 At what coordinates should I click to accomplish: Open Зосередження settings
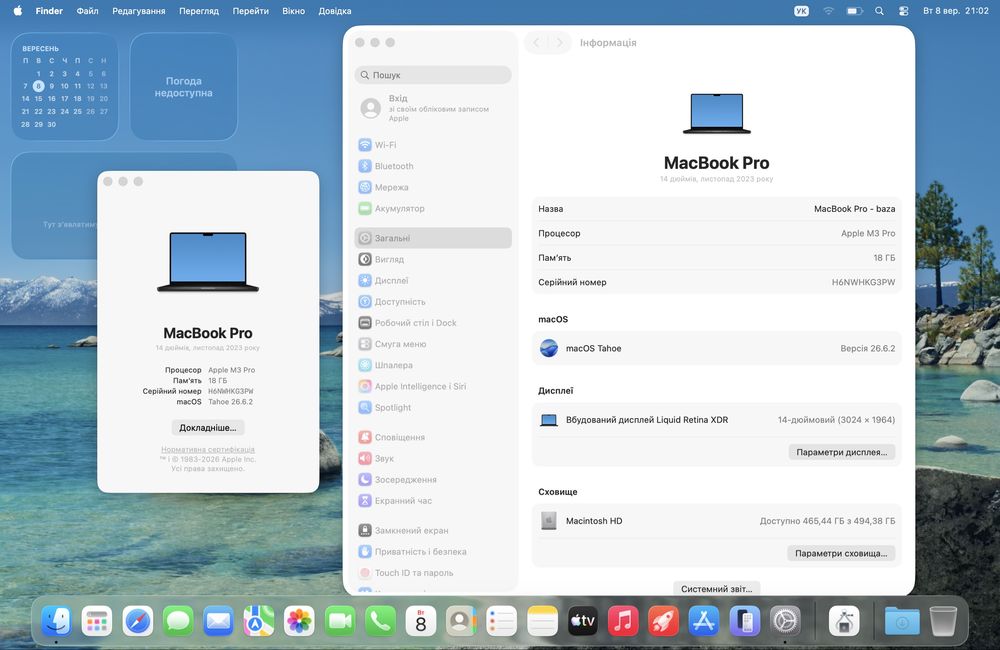coord(433,479)
